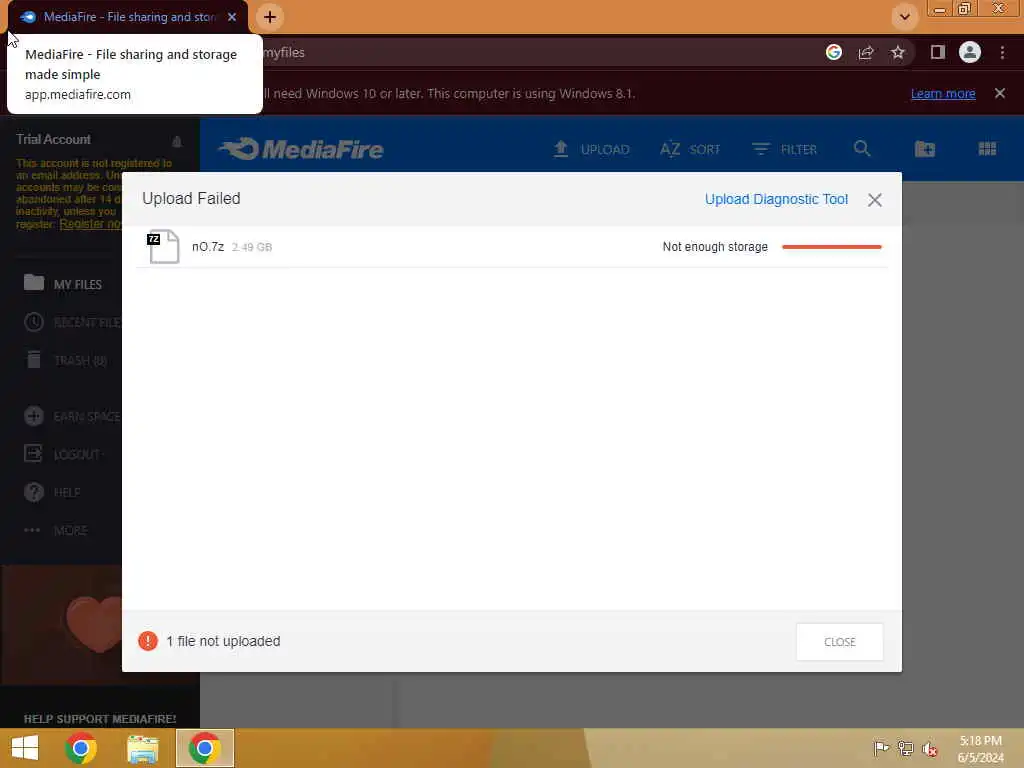Toggle the browser side panel icon
Image resolution: width=1024 pixels, height=768 pixels.
pyautogui.click(x=937, y=52)
